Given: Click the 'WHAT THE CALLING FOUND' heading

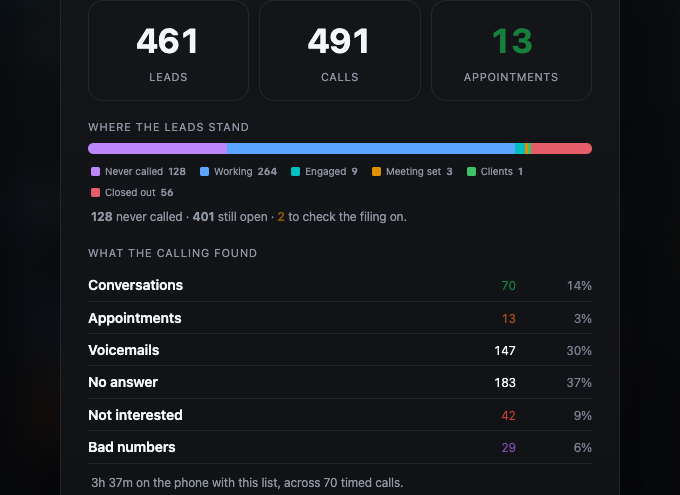Looking at the screenshot, I should [173, 253].
